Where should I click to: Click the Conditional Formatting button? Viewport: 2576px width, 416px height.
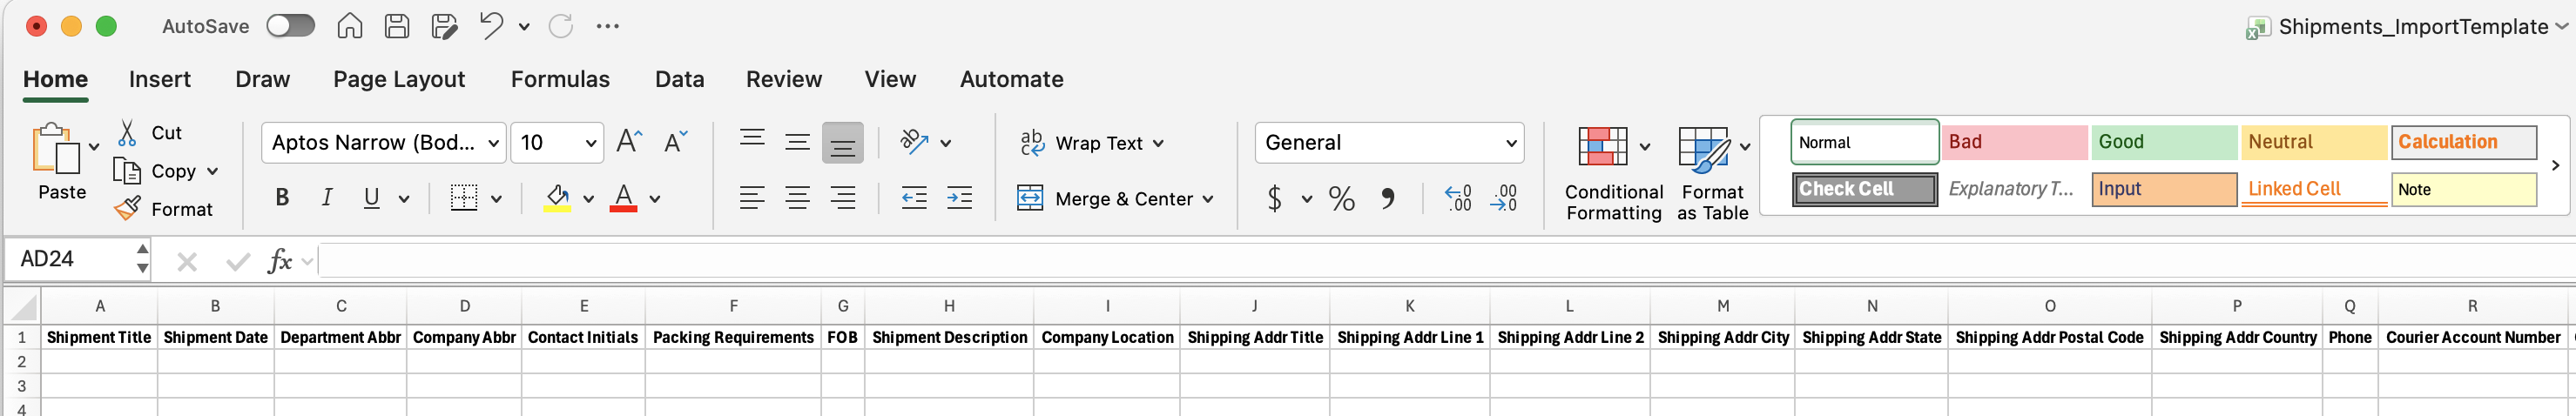click(x=1613, y=173)
